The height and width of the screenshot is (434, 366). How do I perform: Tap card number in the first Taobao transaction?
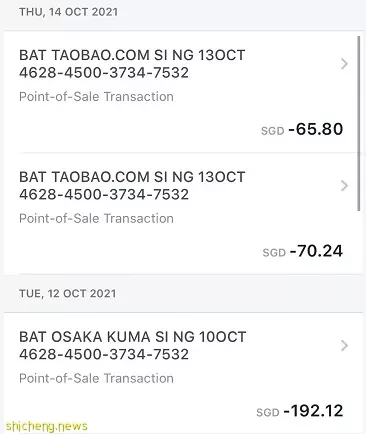pos(104,73)
